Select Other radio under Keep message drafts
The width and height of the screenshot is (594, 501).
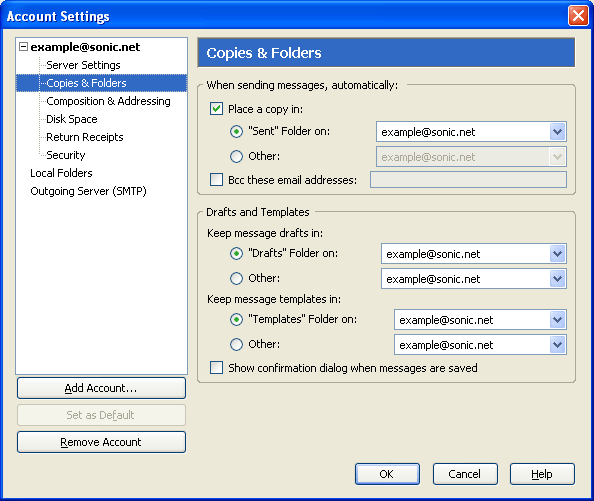(236, 278)
